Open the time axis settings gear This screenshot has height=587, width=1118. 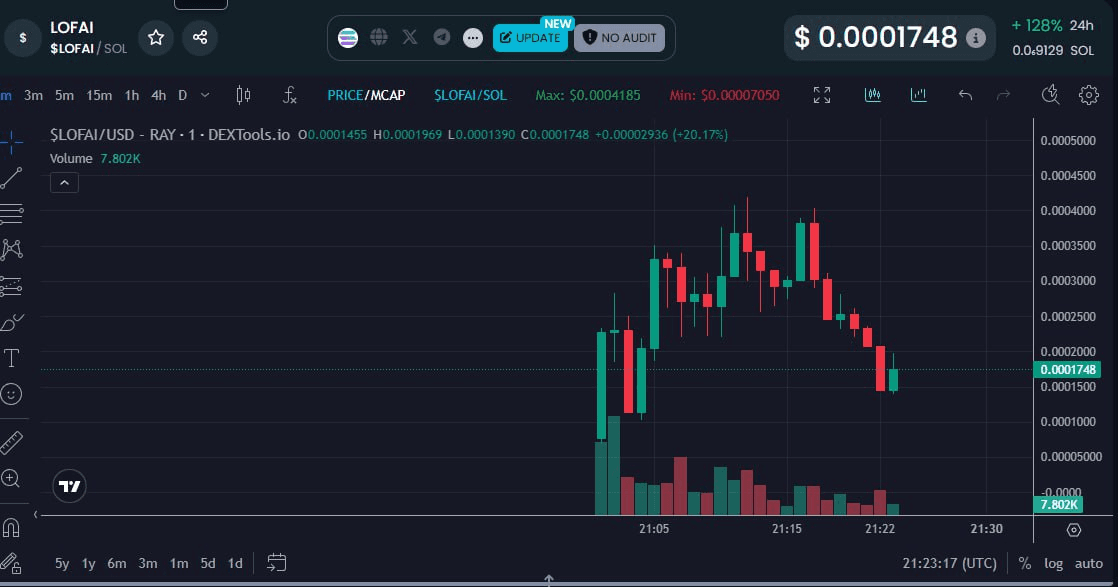coord(1074,530)
